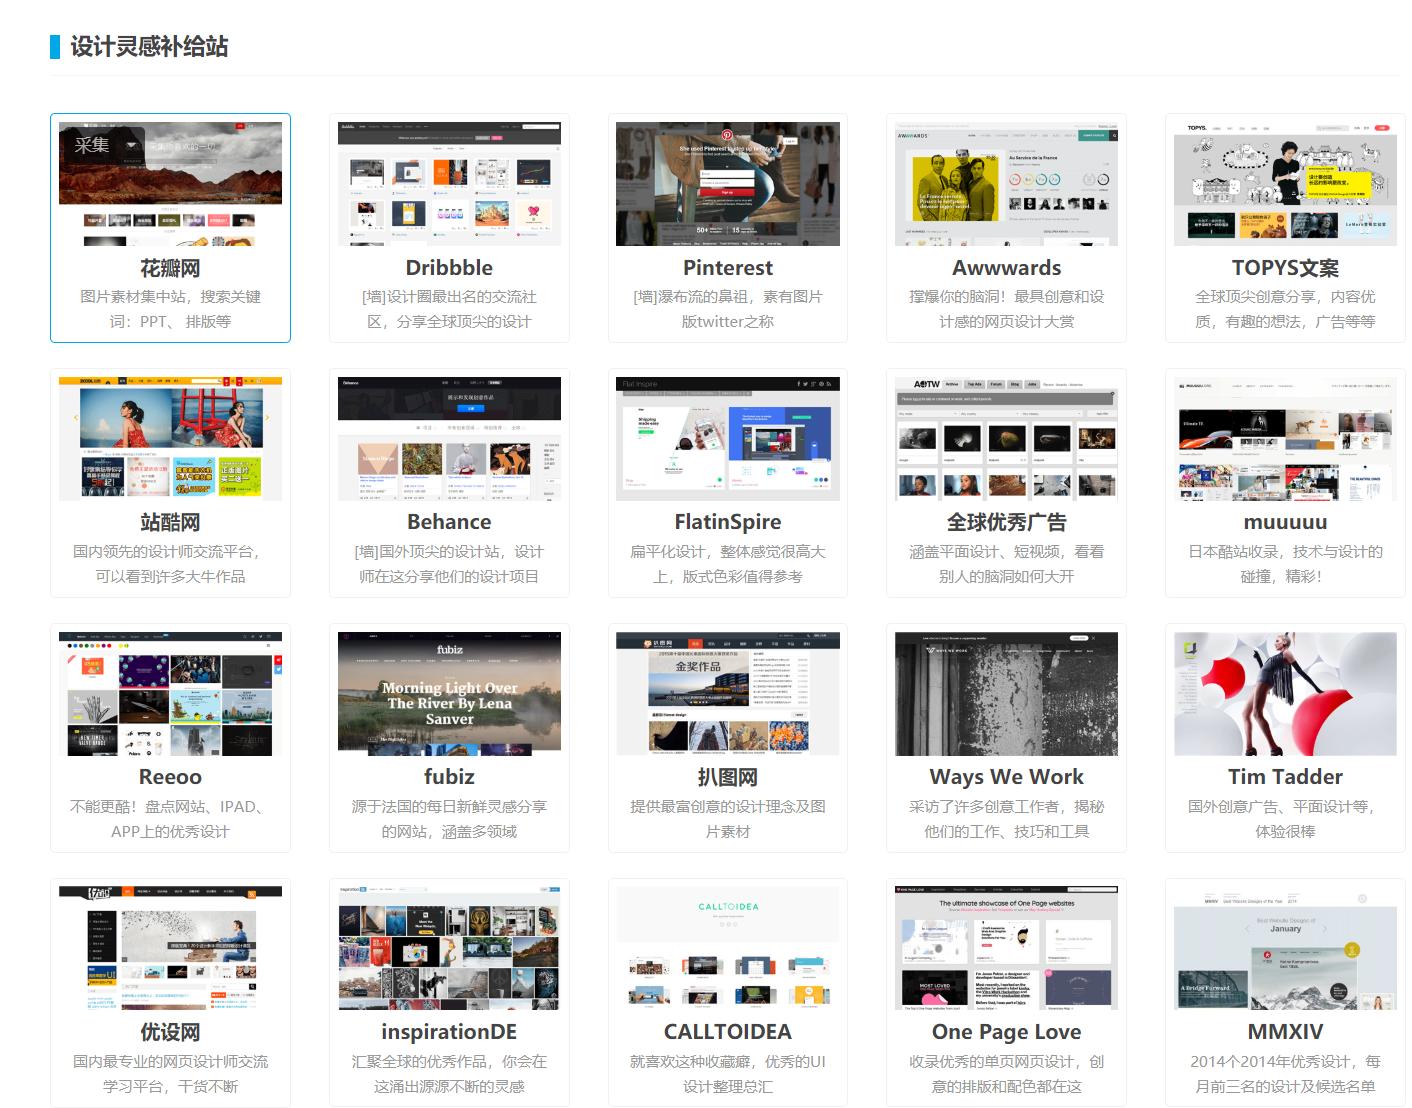1412x1108 pixels.
Task: Open the FlatinSpire screenshot image
Action: tap(728, 439)
